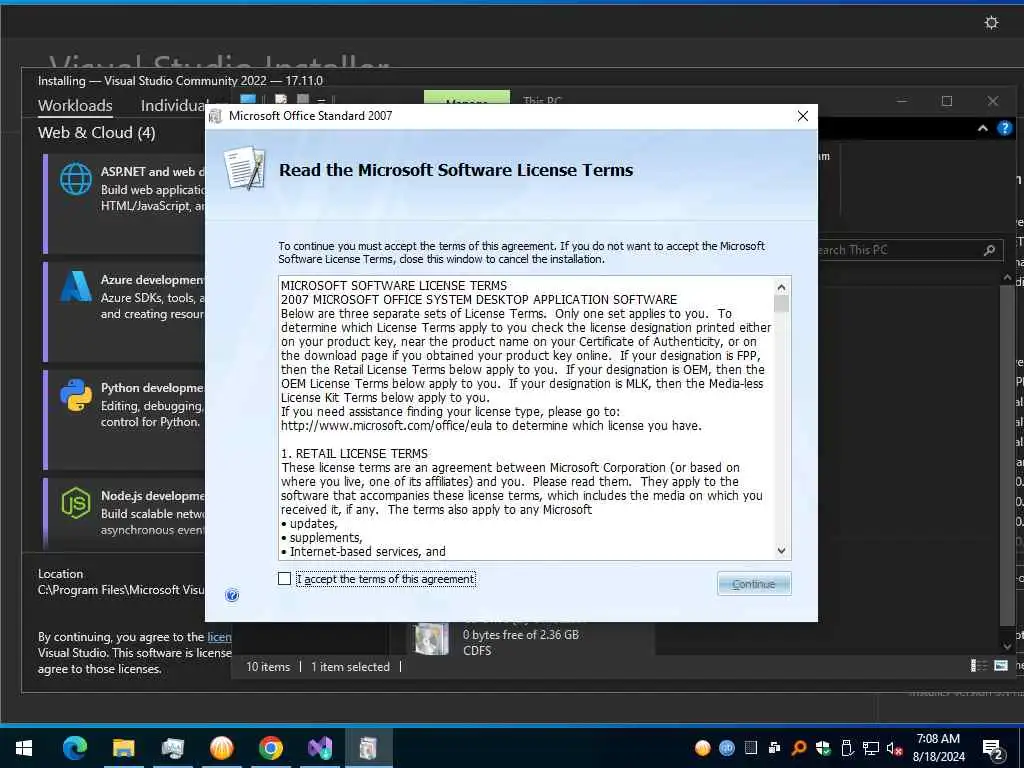
Task: Click File Explorer vertical scrollbar down arrow
Action: coord(1006,646)
